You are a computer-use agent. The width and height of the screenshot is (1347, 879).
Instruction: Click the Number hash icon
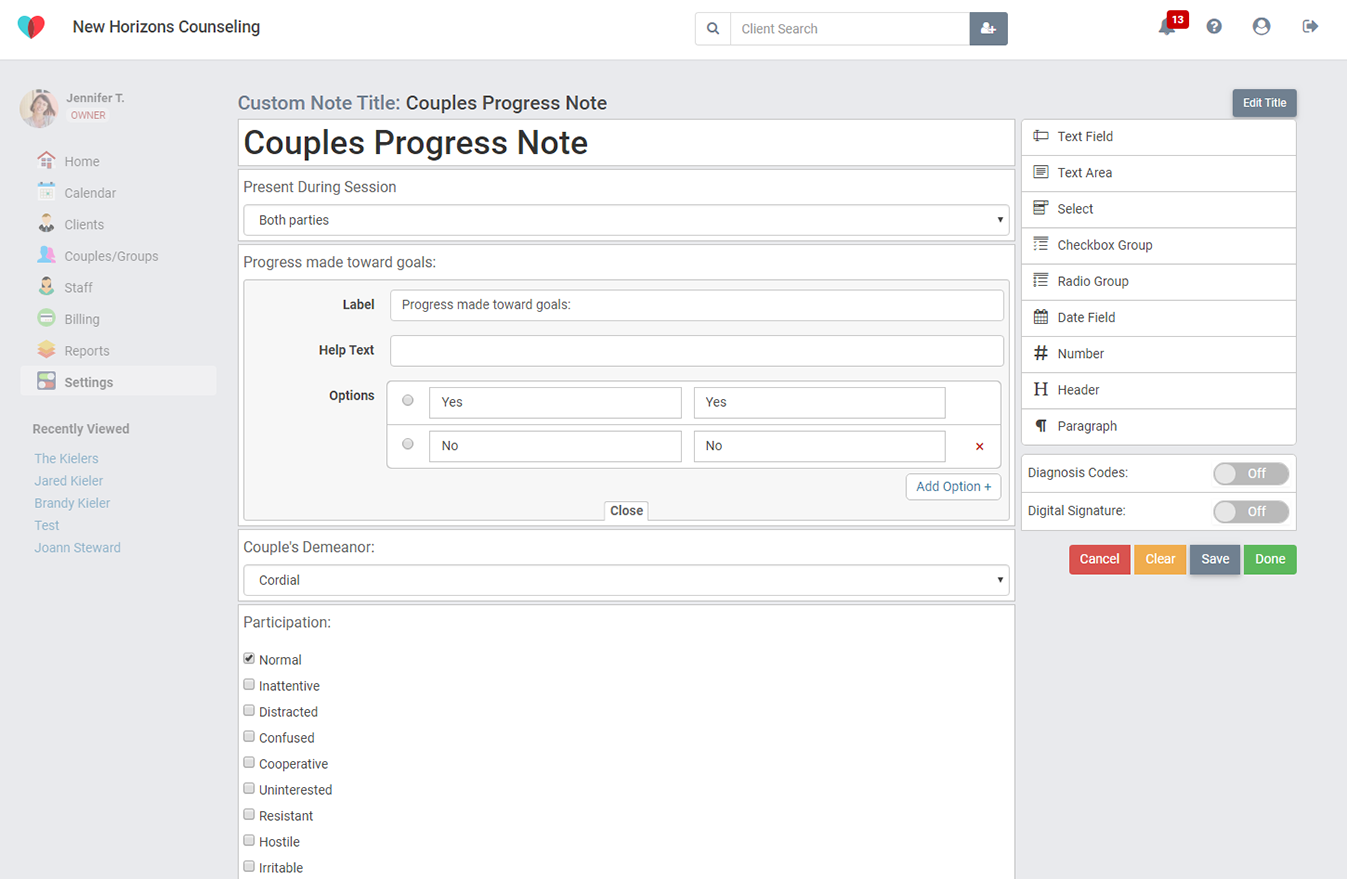pos(1041,353)
